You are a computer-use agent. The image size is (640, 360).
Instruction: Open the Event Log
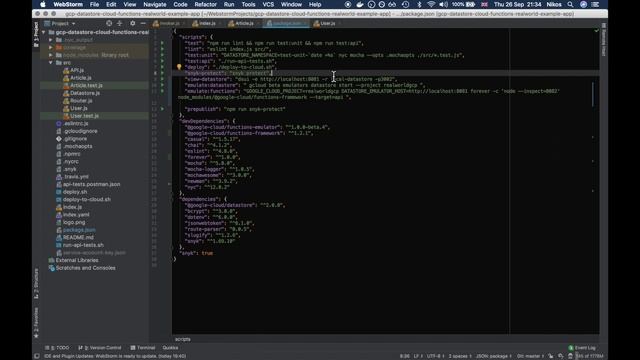[x=582, y=348]
